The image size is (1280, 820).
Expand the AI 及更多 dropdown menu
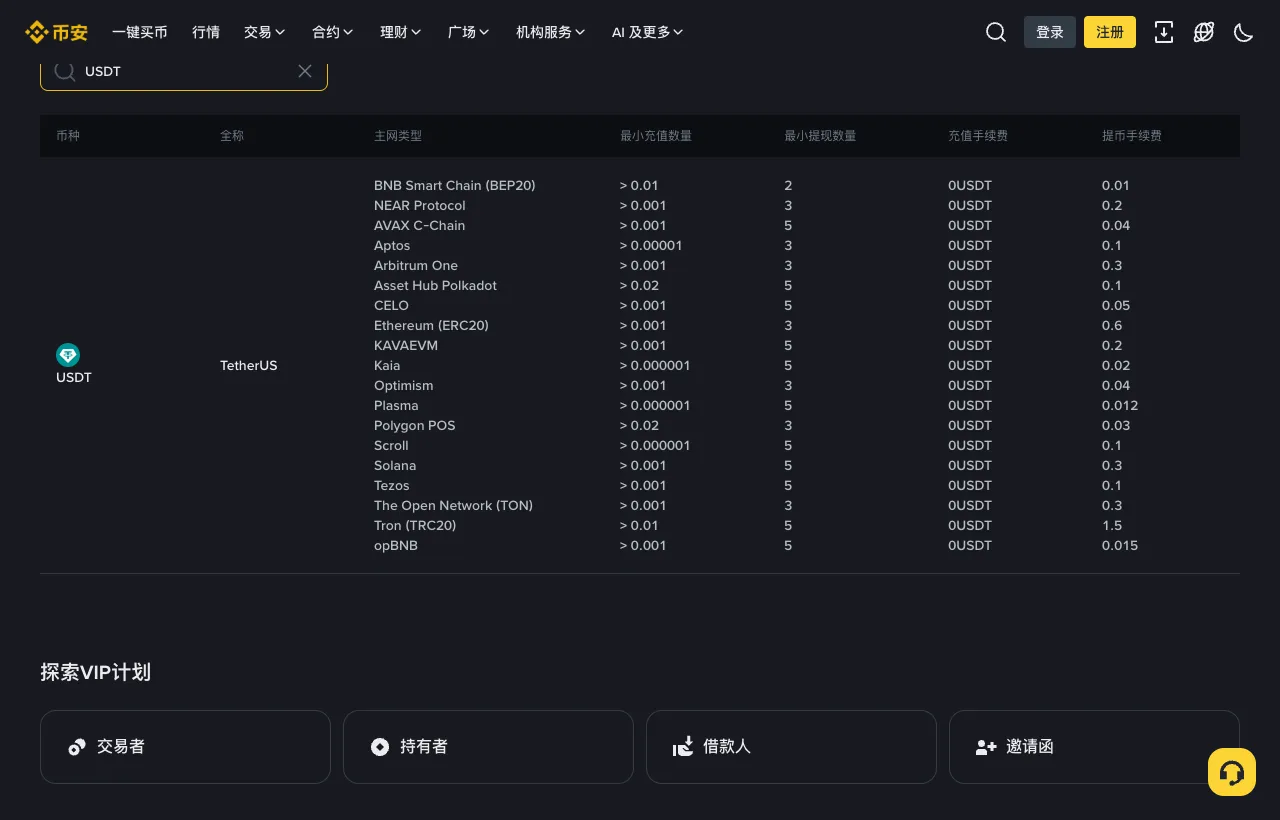[x=648, y=32]
